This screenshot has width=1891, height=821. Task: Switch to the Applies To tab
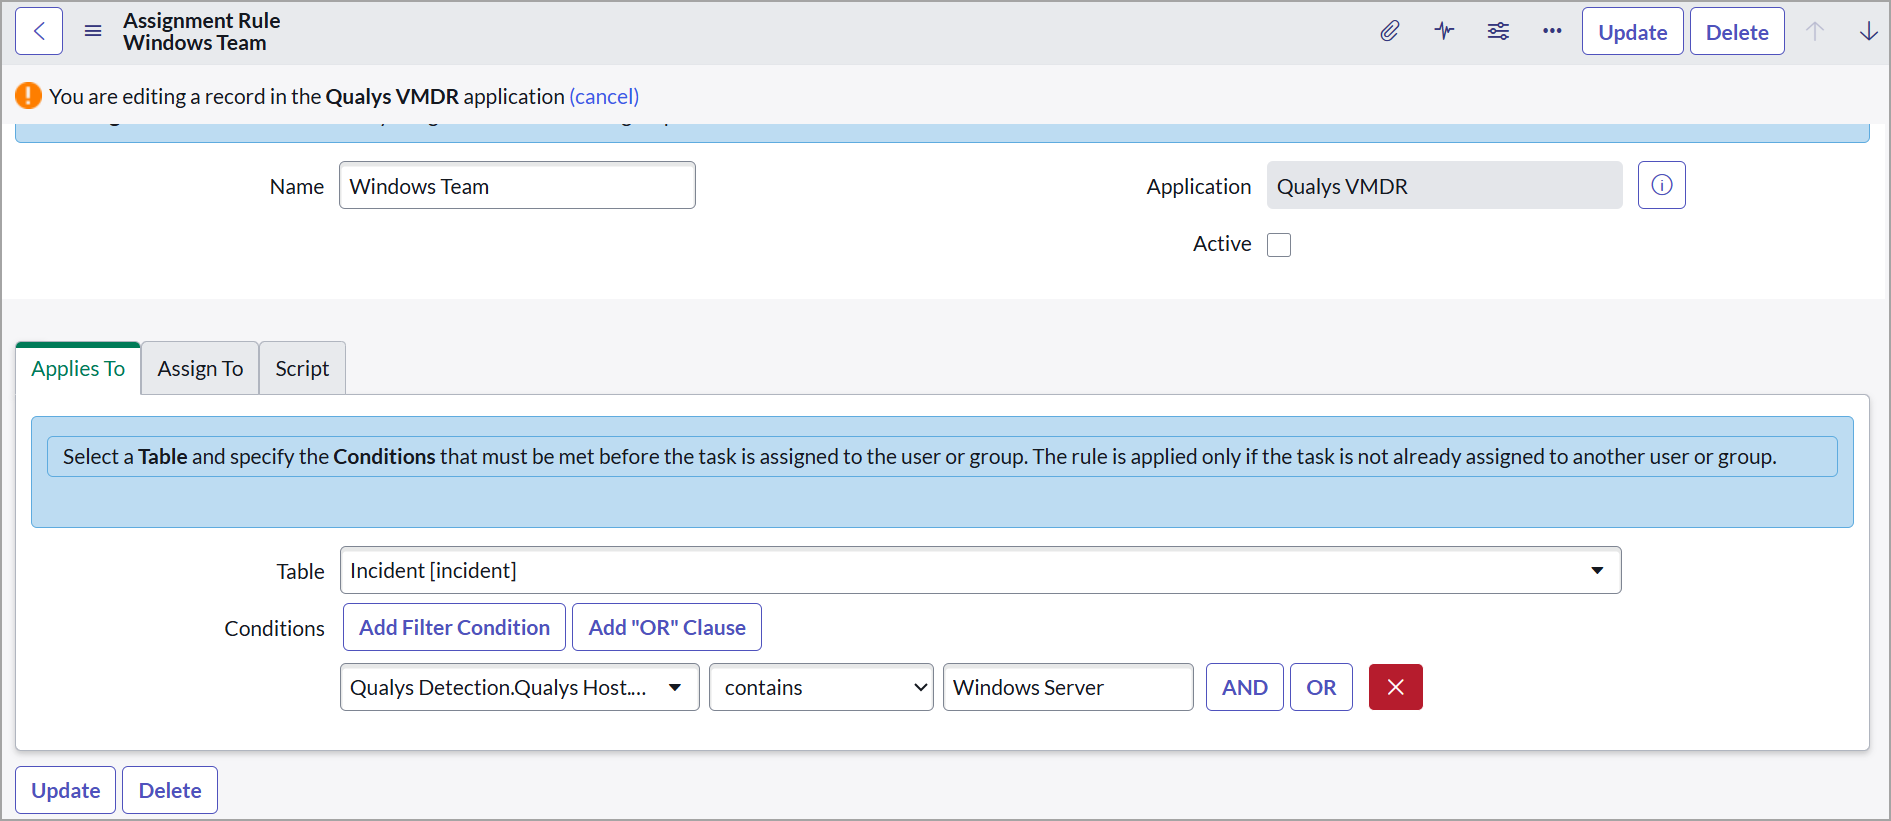tap(78, 368)
